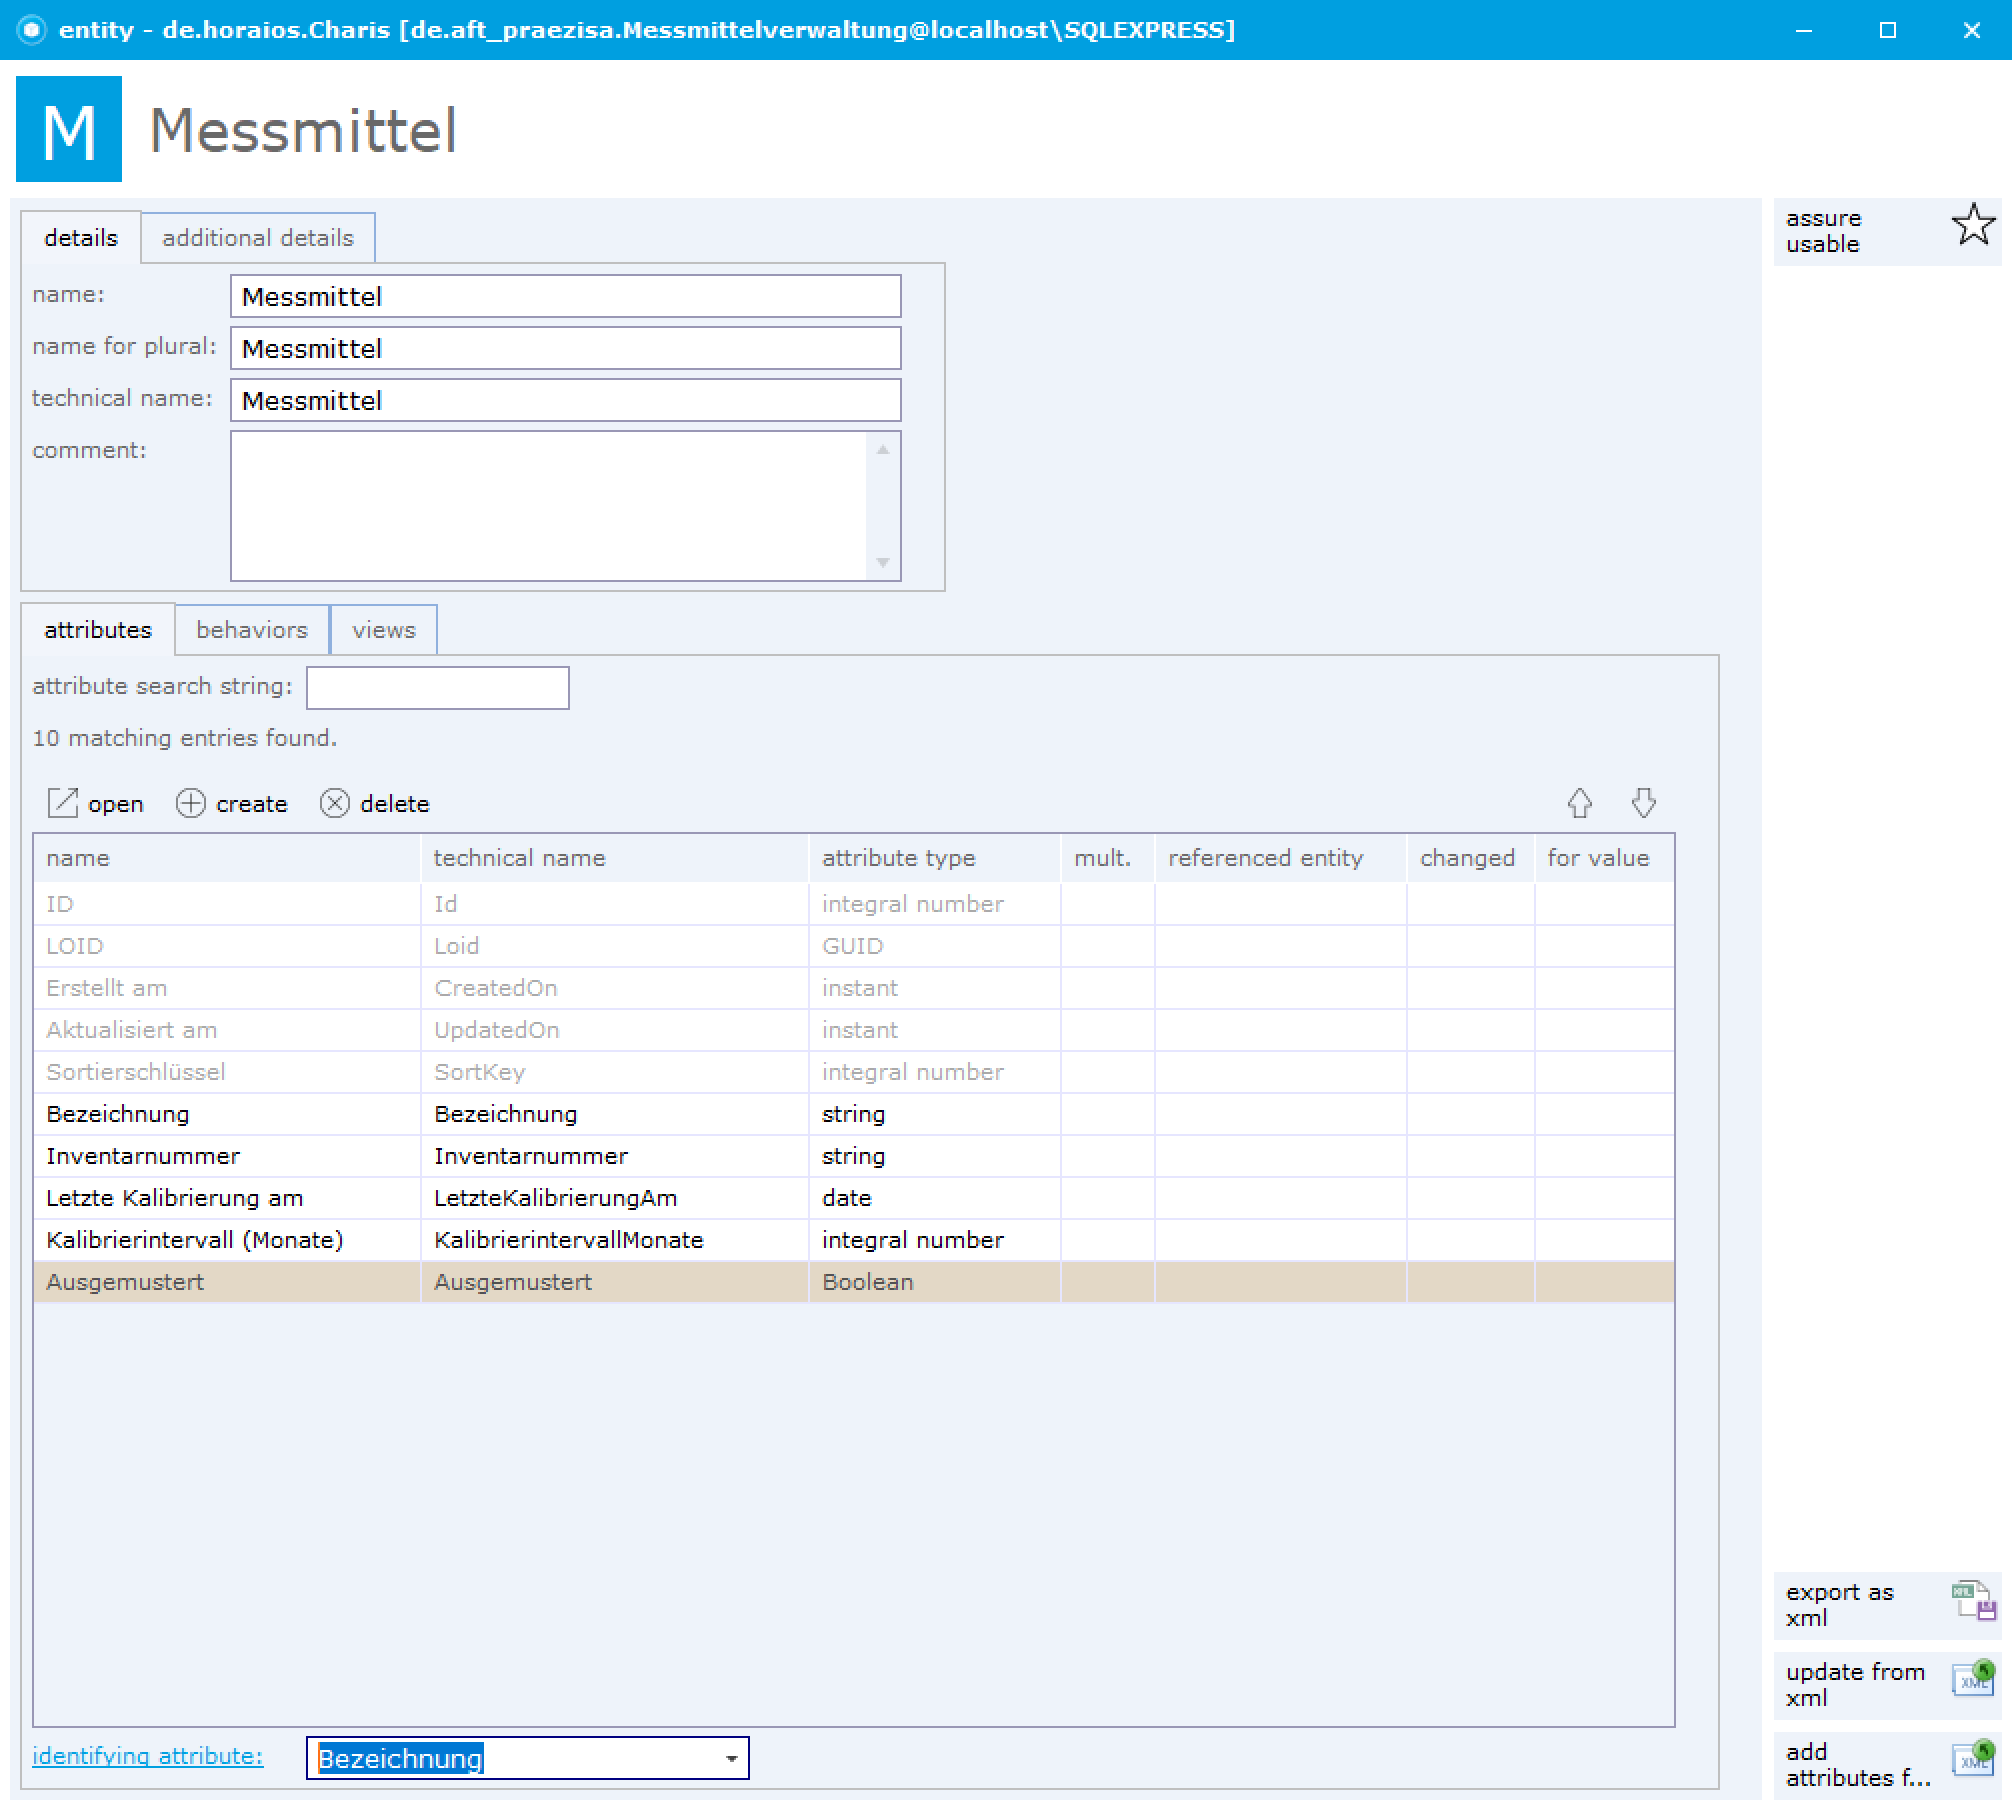Switch to additional details tab
This screenshot has height=1810, width=2012.
(x=258, y=238)
